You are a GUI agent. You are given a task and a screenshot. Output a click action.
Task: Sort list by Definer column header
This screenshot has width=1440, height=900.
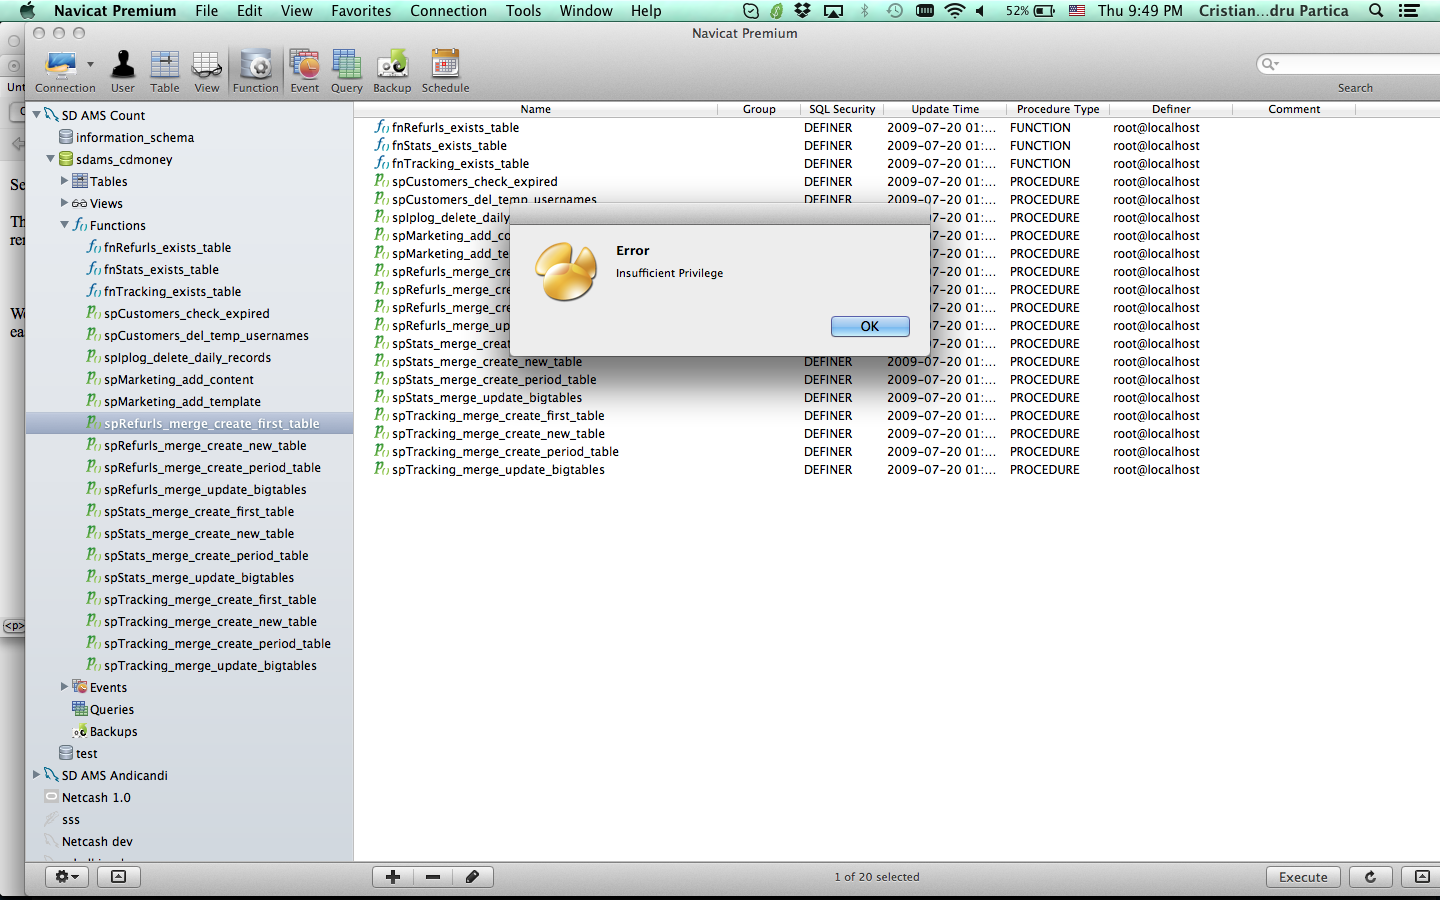click(1171, 109)
